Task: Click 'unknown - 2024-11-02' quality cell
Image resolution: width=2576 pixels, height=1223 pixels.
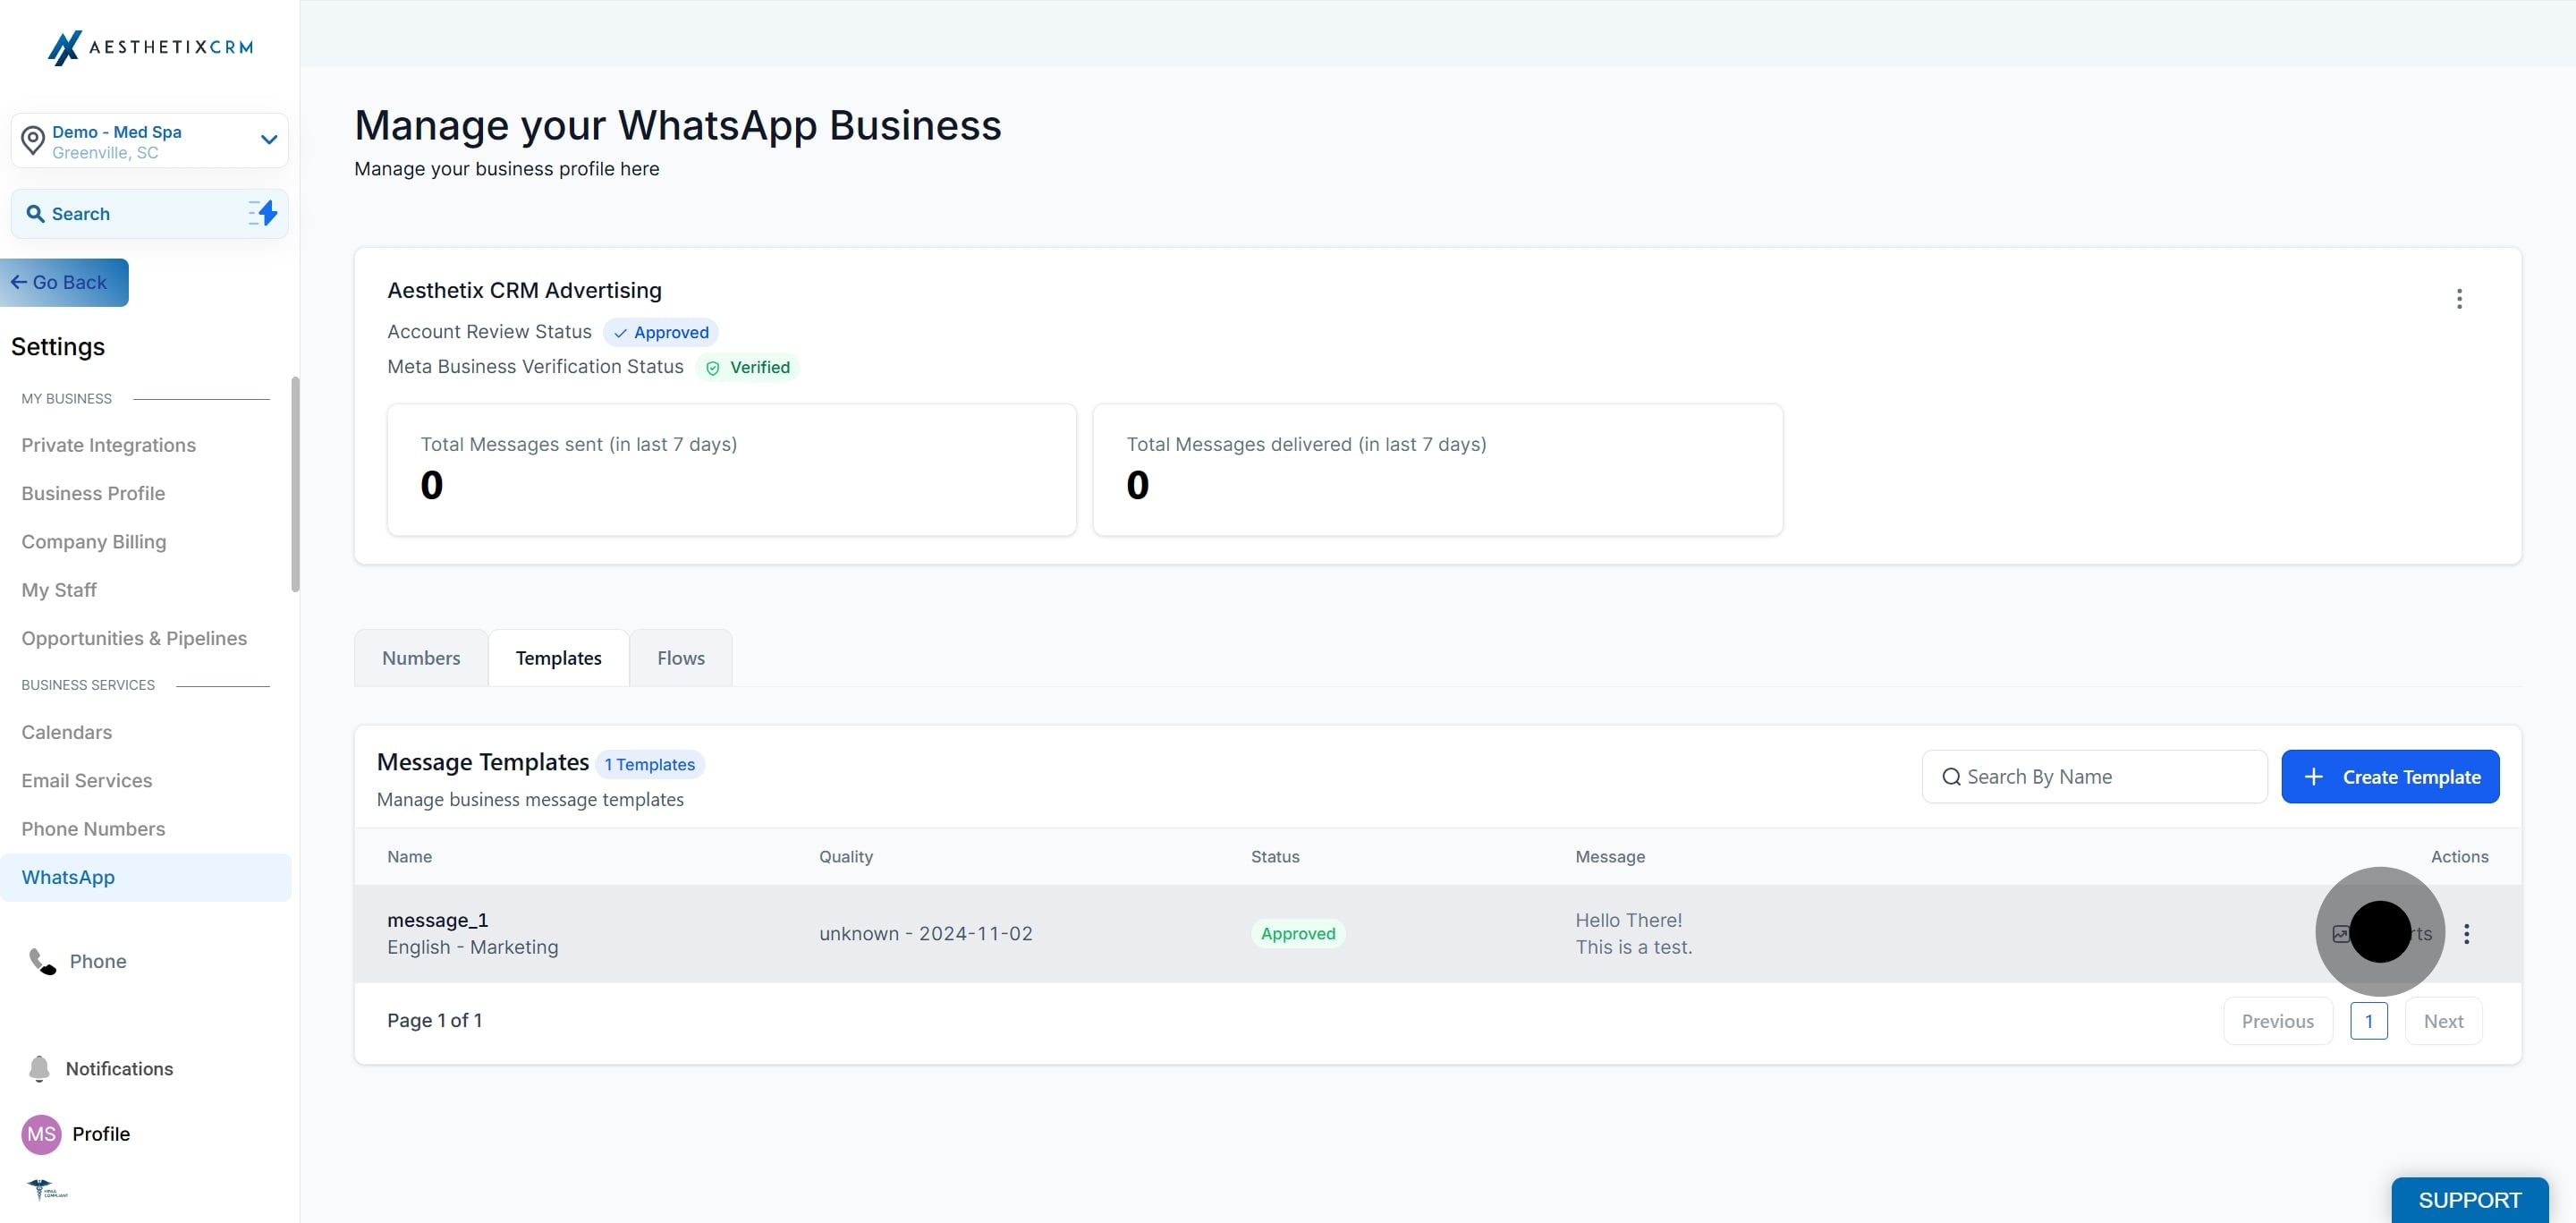Action: (x=926, y=933)
